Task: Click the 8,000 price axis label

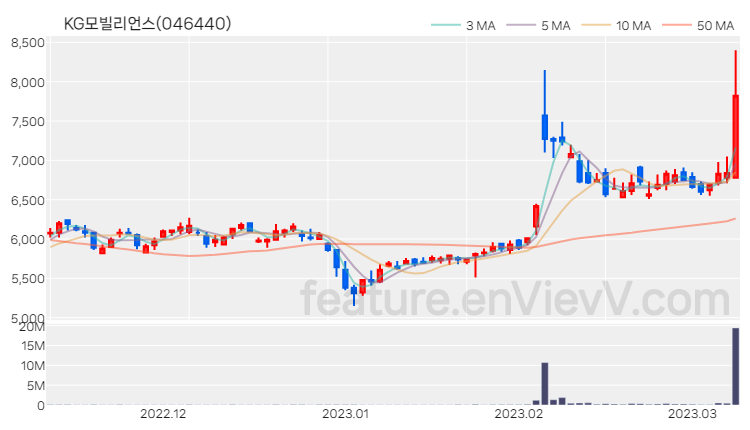Action: coord(28,83)
